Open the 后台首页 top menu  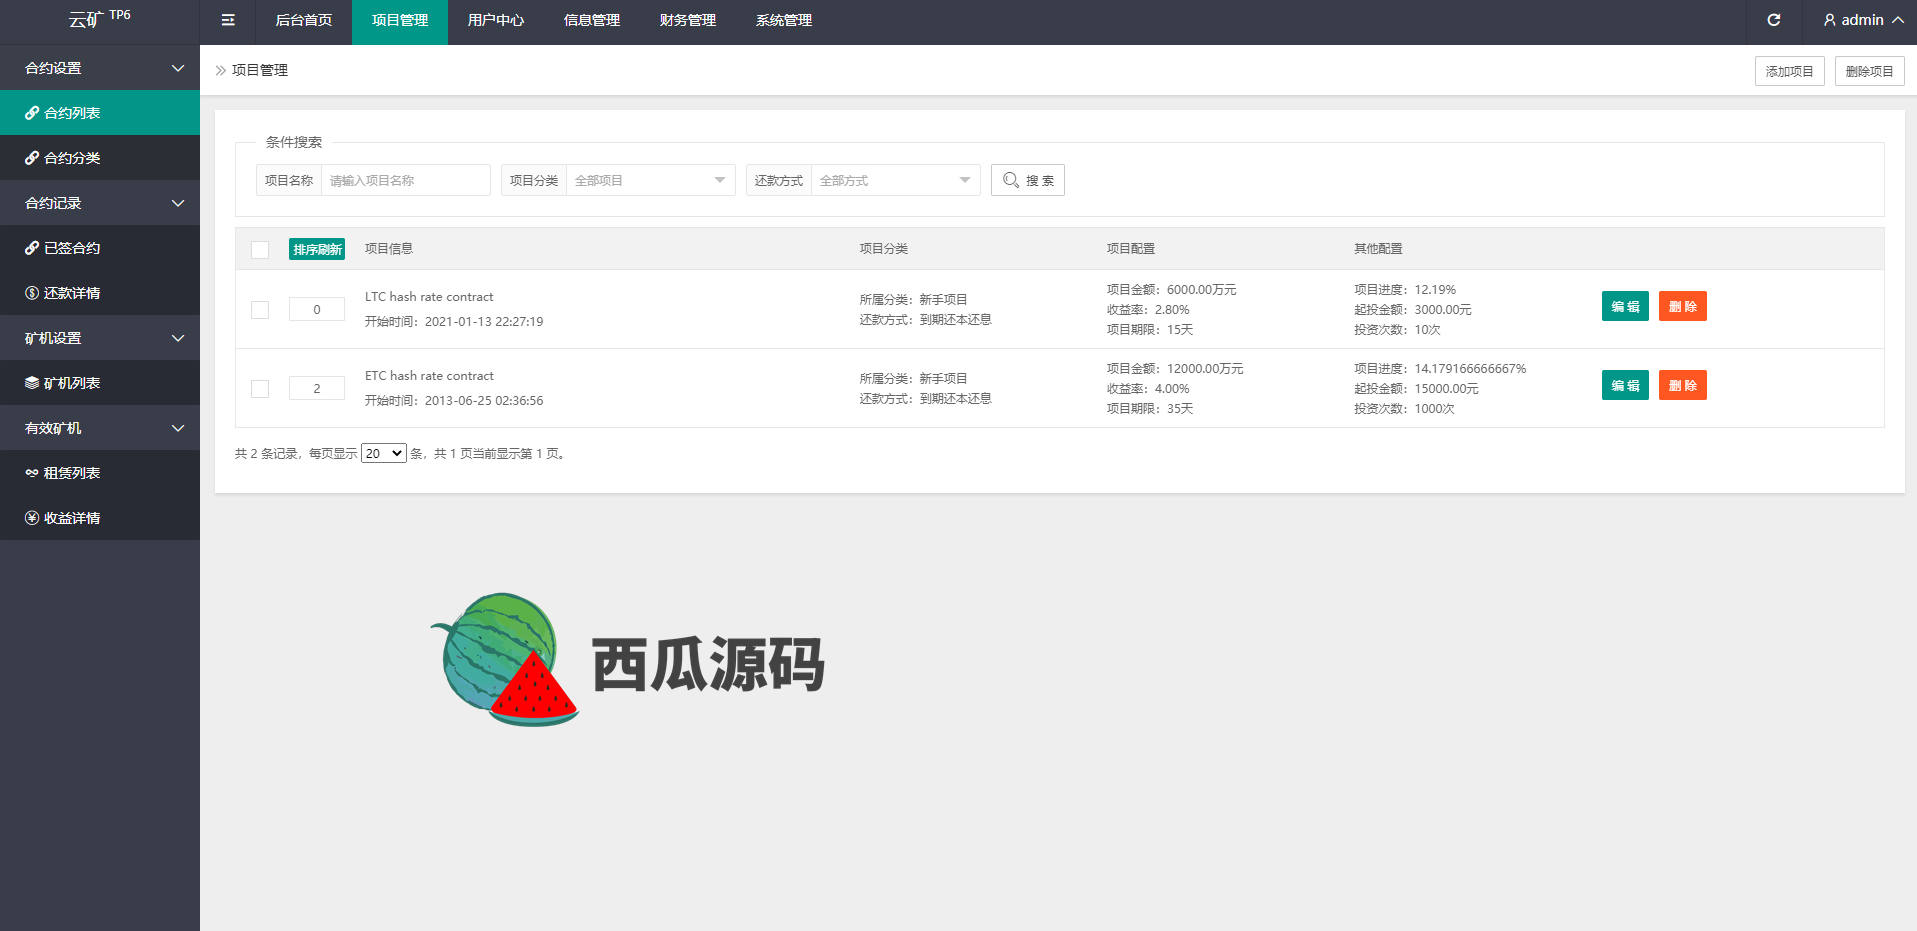point(304,20)
